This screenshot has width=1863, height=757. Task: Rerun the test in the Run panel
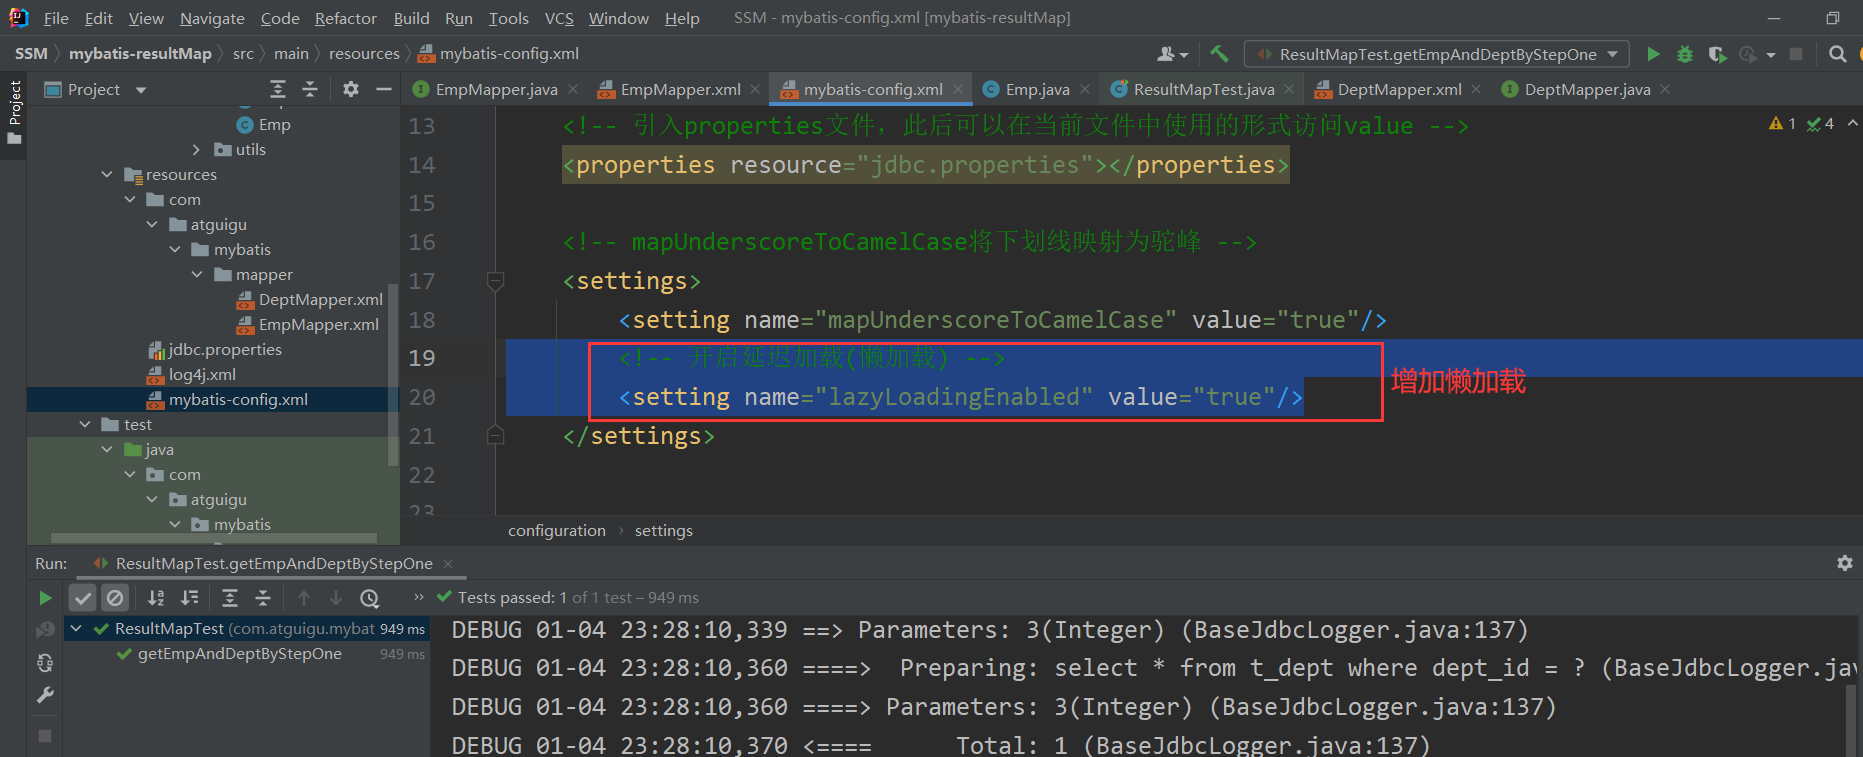pos(45,598)
